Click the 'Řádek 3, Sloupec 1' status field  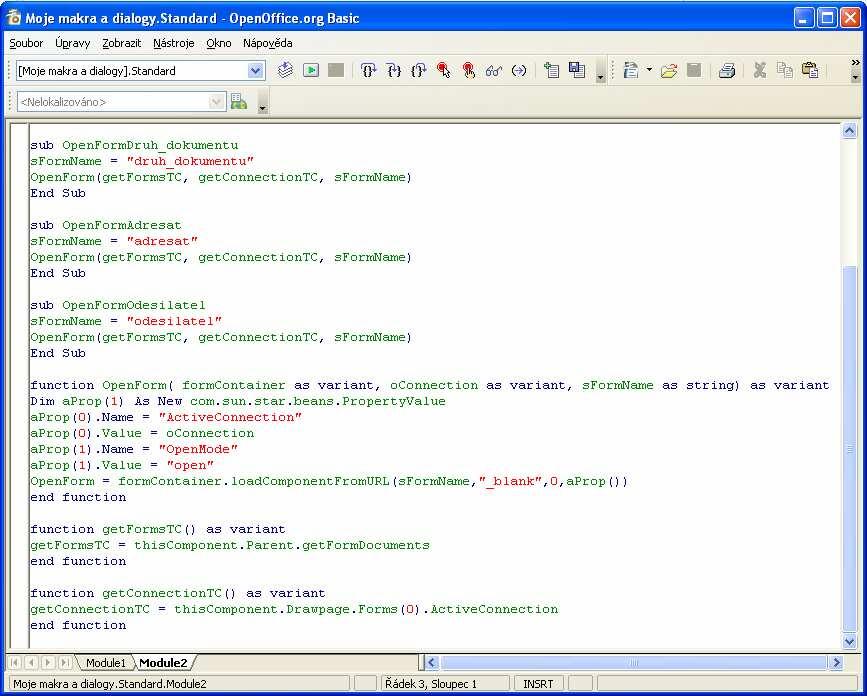click(445, 684)
